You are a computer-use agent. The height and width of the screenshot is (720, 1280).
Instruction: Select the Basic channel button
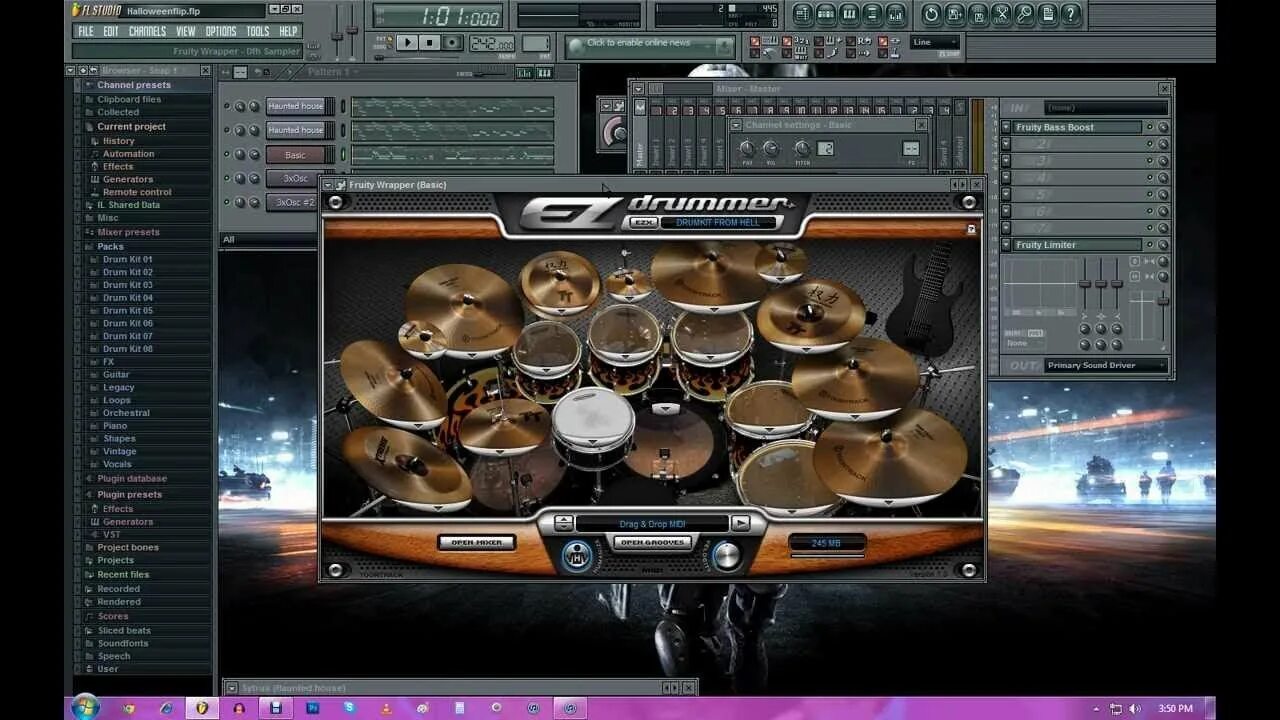tap(296, 154)
